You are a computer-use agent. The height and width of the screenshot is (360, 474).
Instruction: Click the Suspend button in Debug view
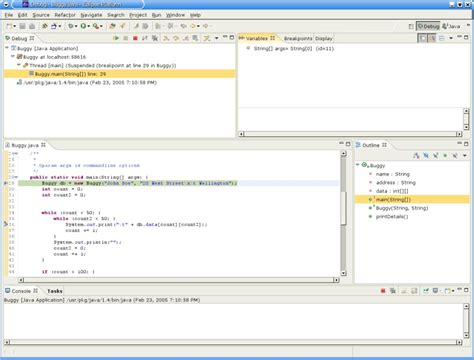tap(126, 38)
